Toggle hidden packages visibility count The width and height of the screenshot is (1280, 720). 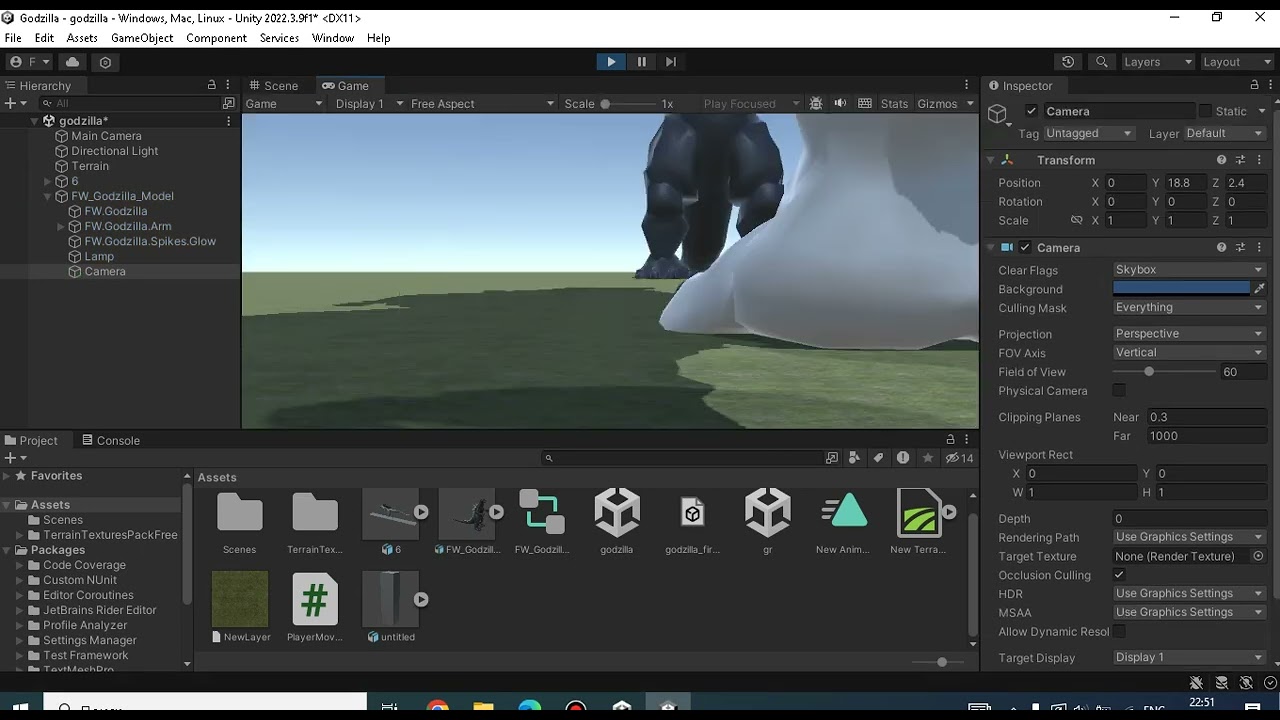[x=959, y=458]
